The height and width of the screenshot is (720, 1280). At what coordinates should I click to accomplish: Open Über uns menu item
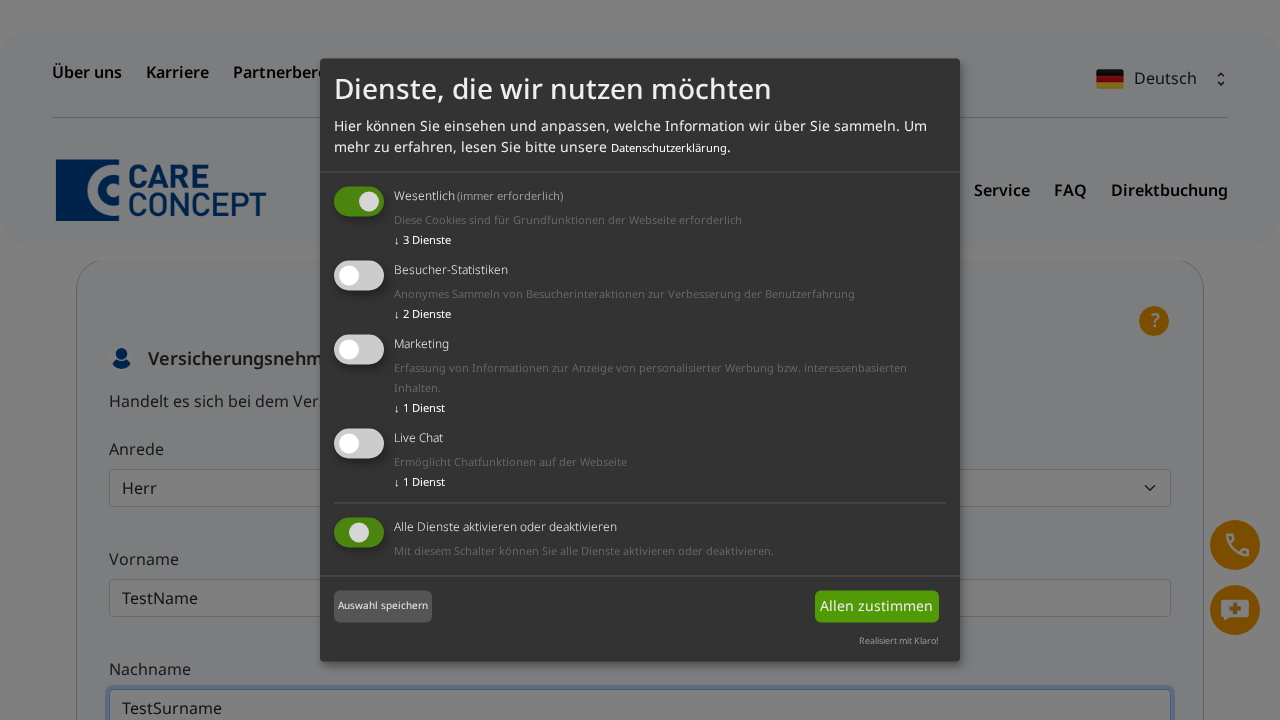(x=87, y=72)
